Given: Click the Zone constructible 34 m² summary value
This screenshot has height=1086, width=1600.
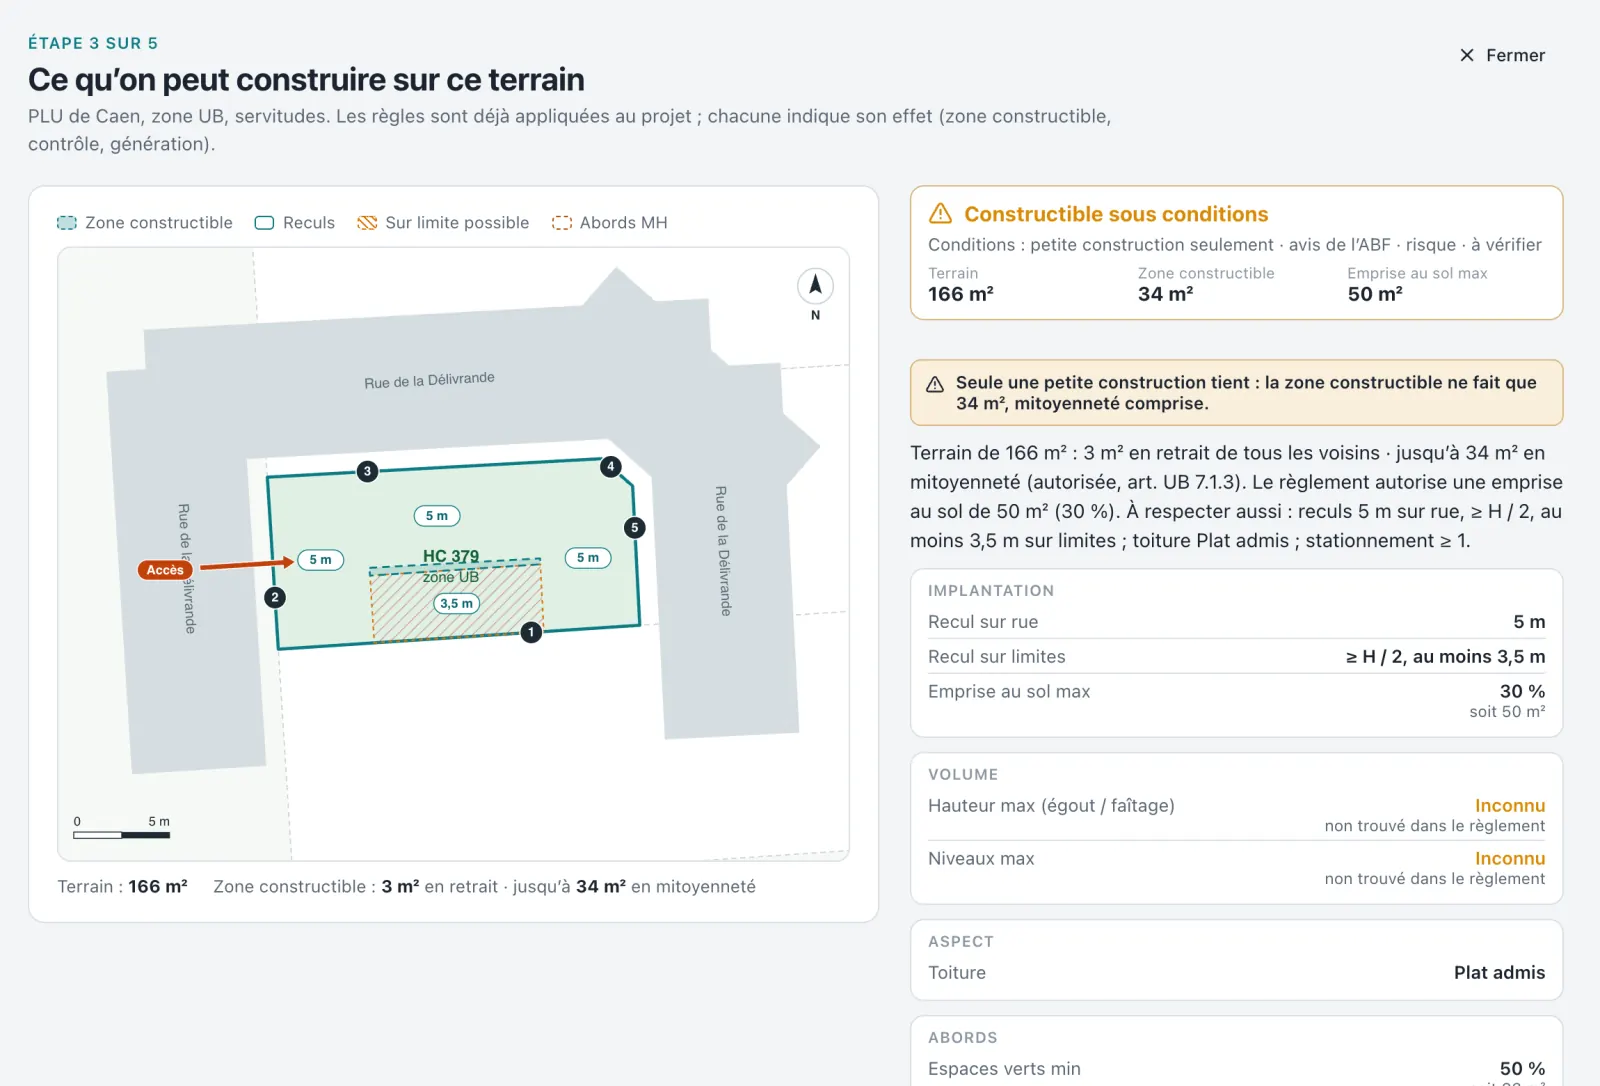Looking at the screenshot, I should (x=1165, y=294).
